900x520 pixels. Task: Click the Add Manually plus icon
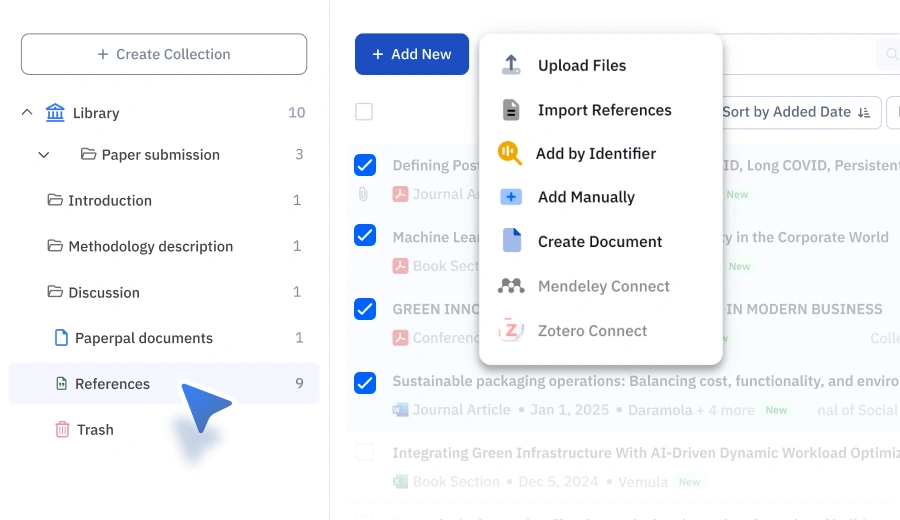(x=511, y=197)
